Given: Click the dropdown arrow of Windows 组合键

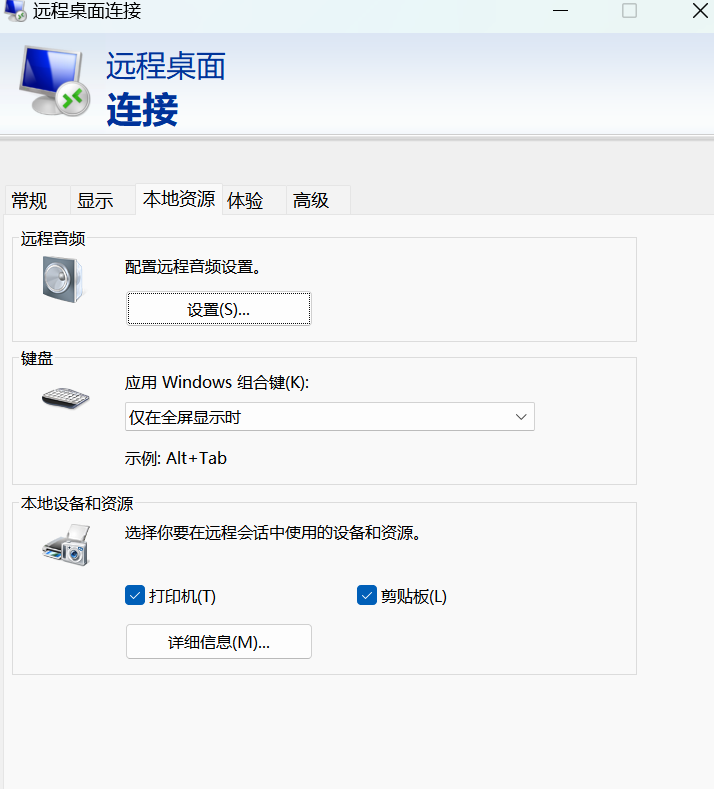Looking at the screenshot, I should click(x=521, y=417).
